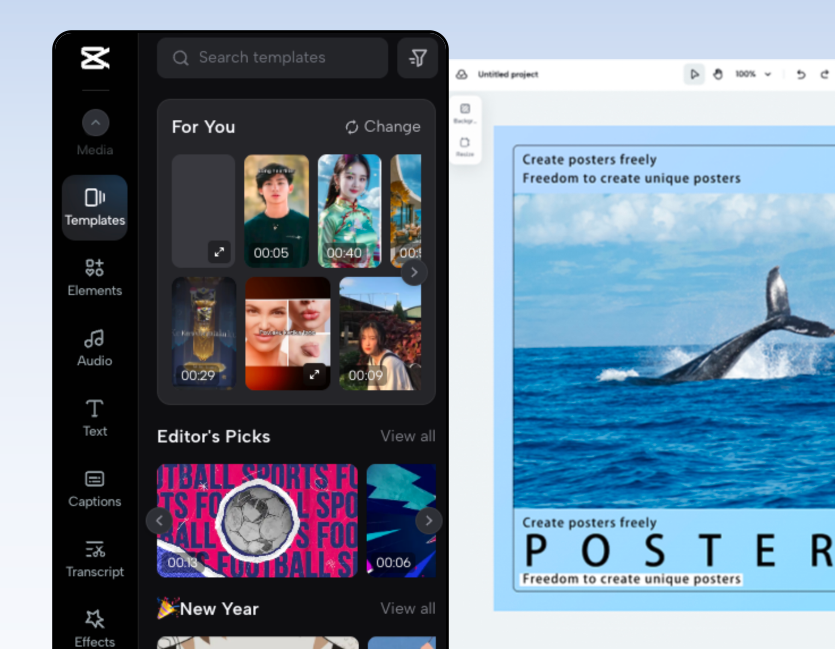Screen dimensions: 835x649
Task: Collapse the Media section with the up chevron
Action: click(x=95, y=122)
